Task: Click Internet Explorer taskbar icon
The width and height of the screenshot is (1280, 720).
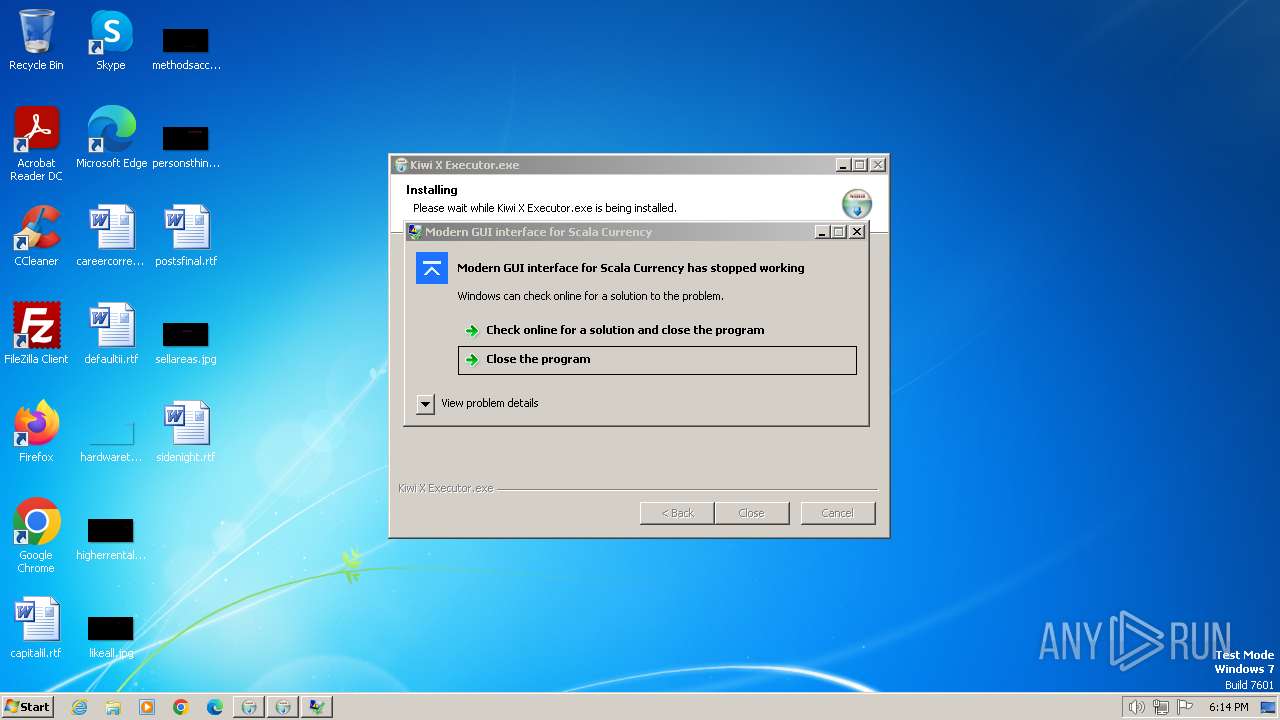Action: point(79,707)
